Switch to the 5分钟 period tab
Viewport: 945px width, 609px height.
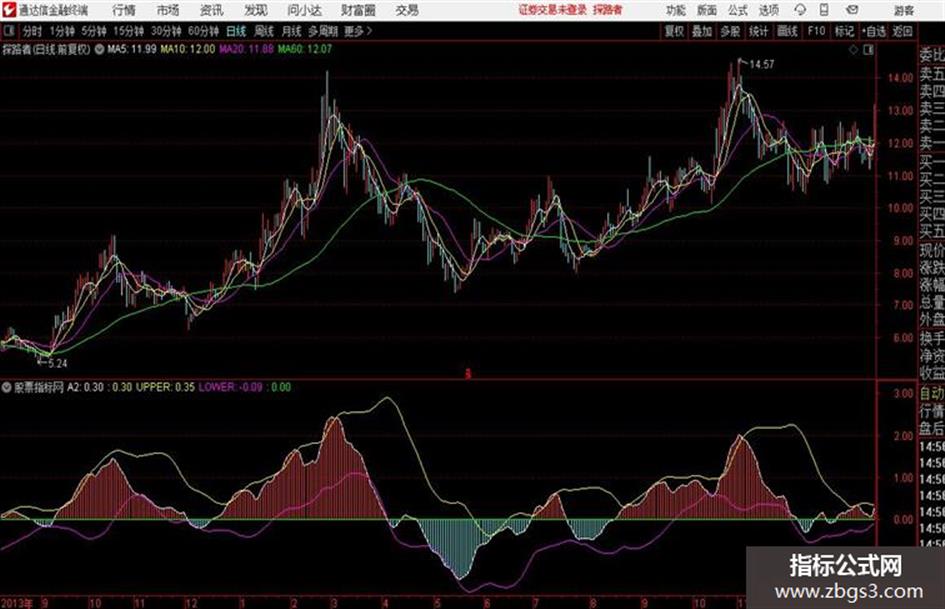click(94, 31)
